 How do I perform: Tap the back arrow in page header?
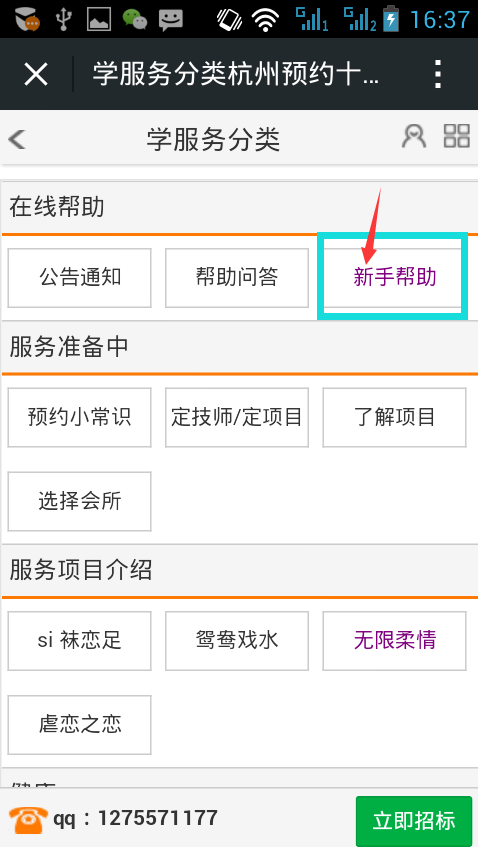click(17, 139)
